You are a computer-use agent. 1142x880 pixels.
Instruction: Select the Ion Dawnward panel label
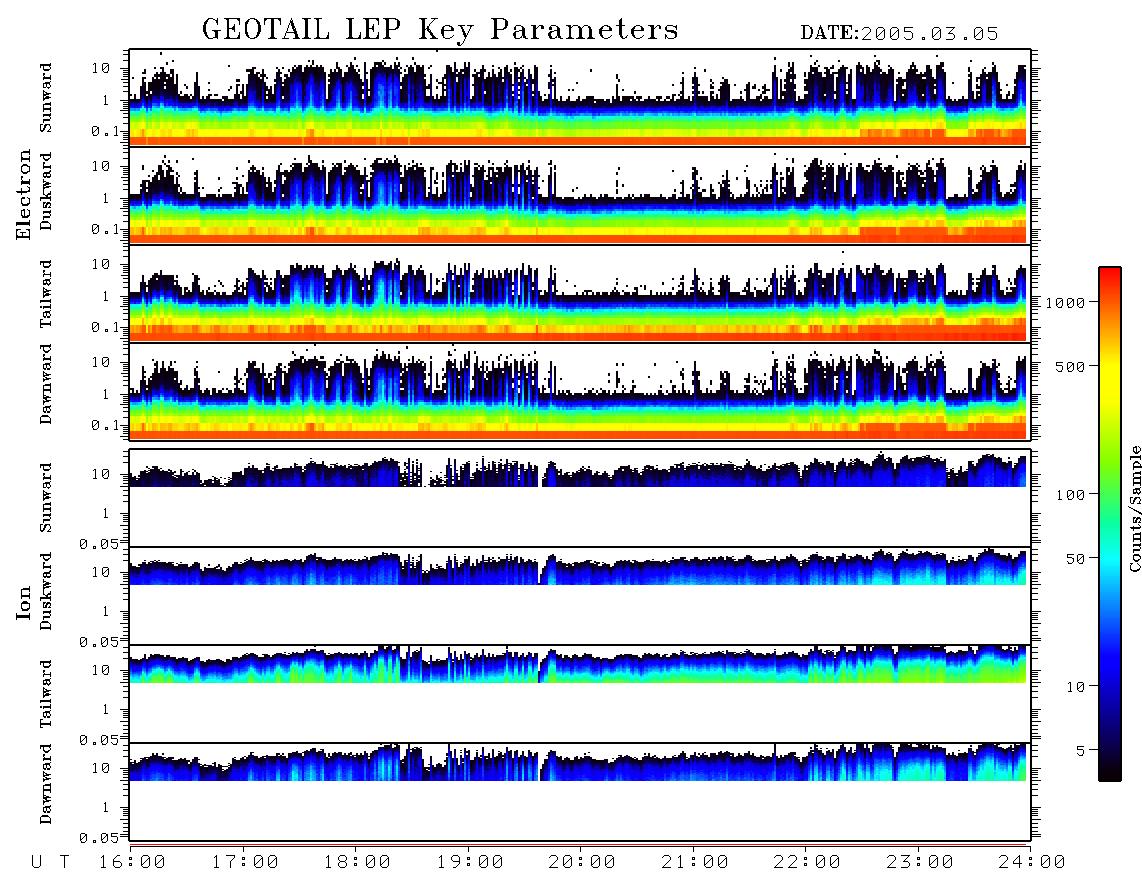pos(46,784)
